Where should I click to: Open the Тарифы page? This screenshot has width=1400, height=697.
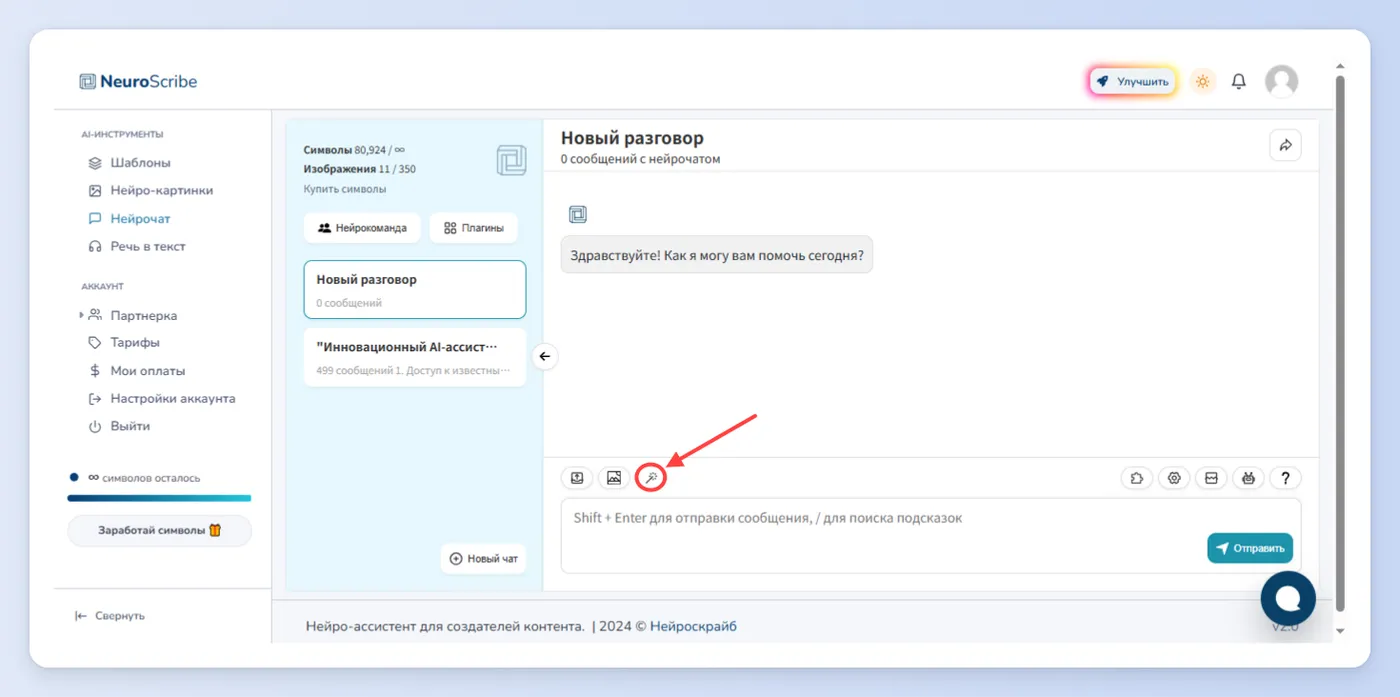point(124,343)
